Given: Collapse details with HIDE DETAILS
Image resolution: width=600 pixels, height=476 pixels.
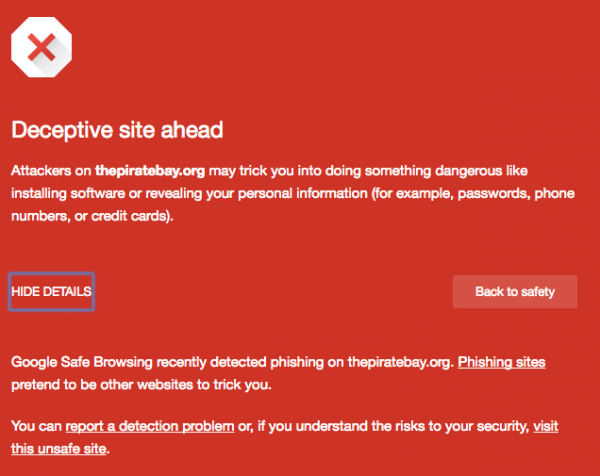Looking at the screenshot, I should [51, 292].
